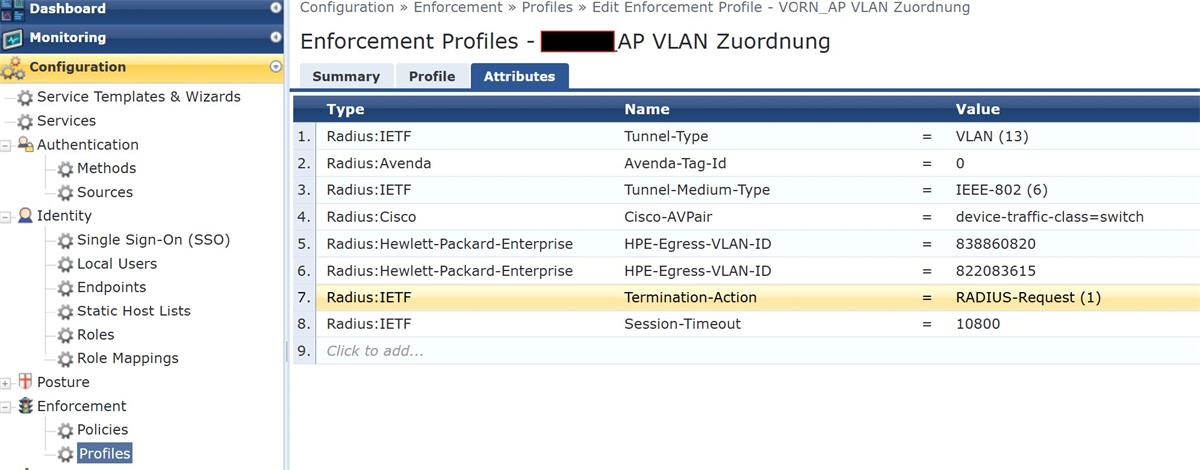This screenshot has height=470, width=1200.
Task: Open Role Mappings in sidebar
Action: pos(127,358)
